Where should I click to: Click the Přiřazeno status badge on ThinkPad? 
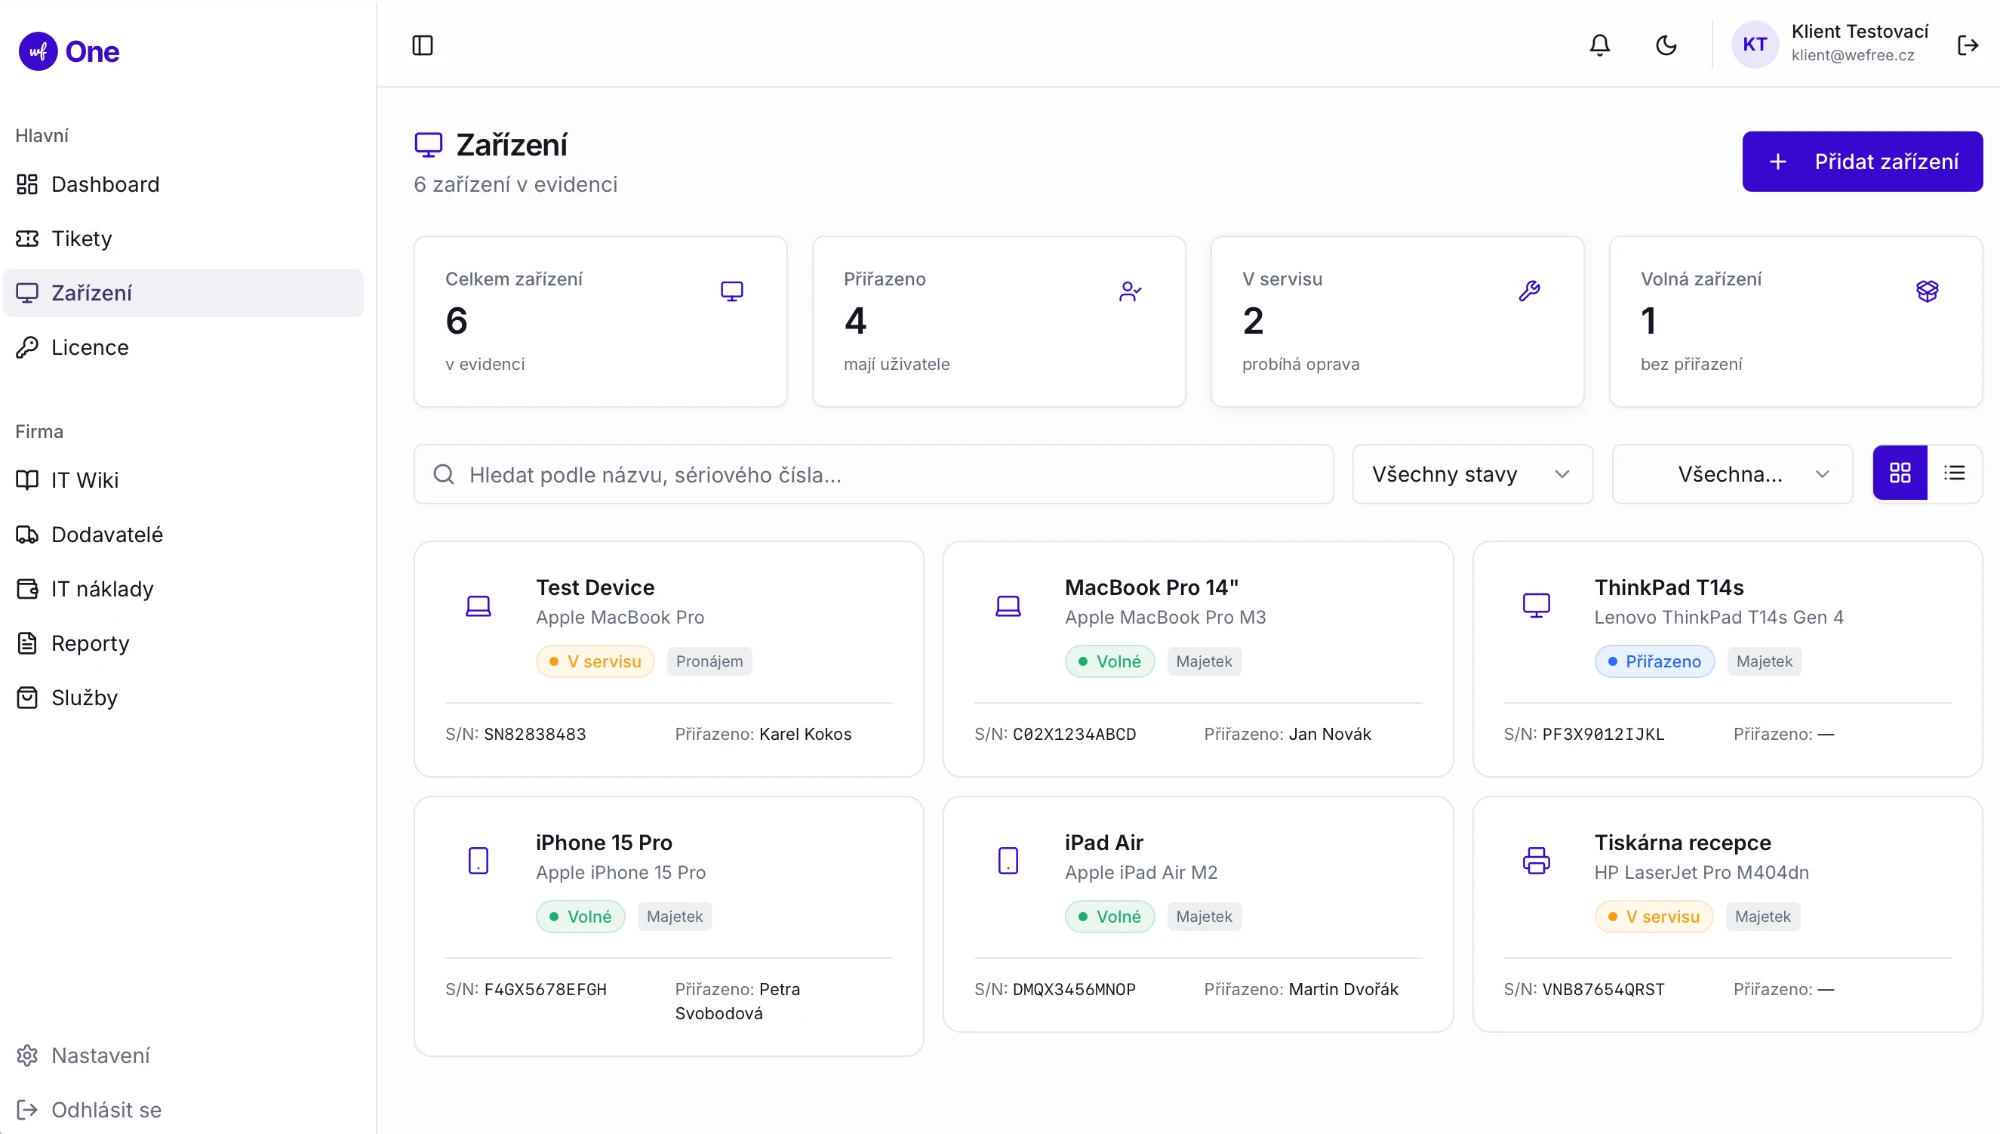click(x=1654, y=661)
